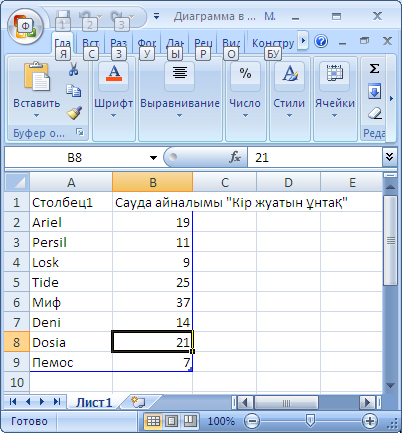The image size is (402, 433).
Task: Click the 100% zoom level
Action: (x=221, y=421)
